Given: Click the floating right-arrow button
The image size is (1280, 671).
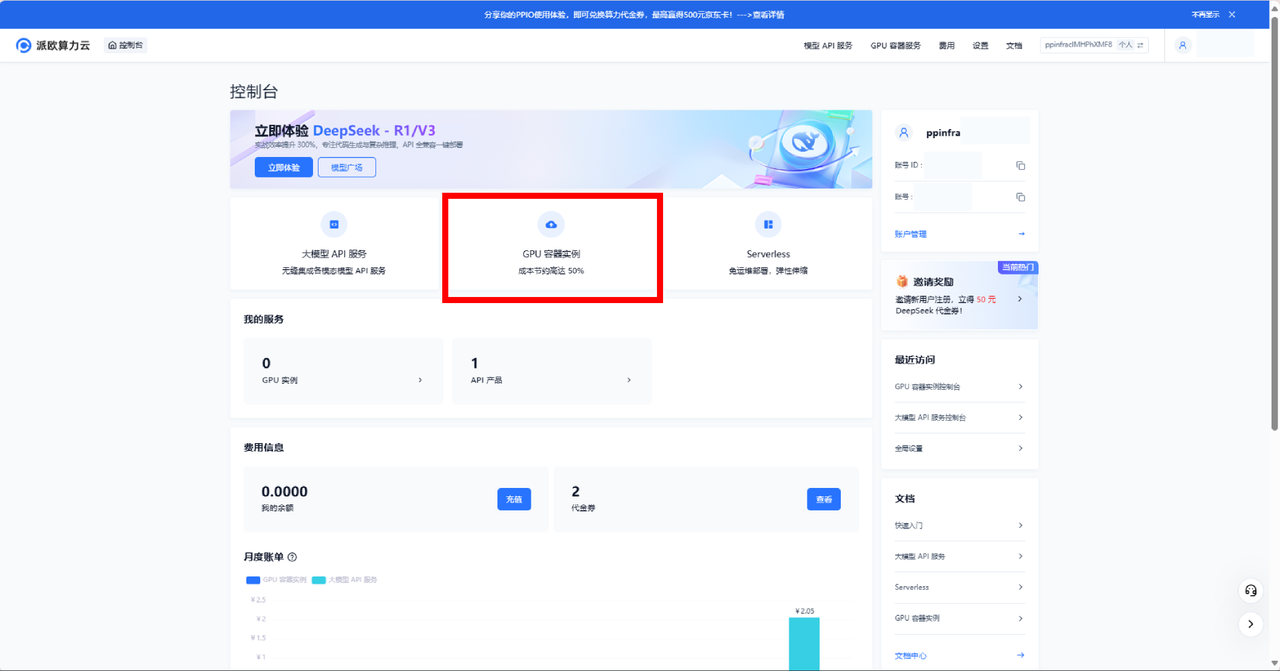Looking at the screenshot, I should pyautogui.click(x=1251, y=624).
